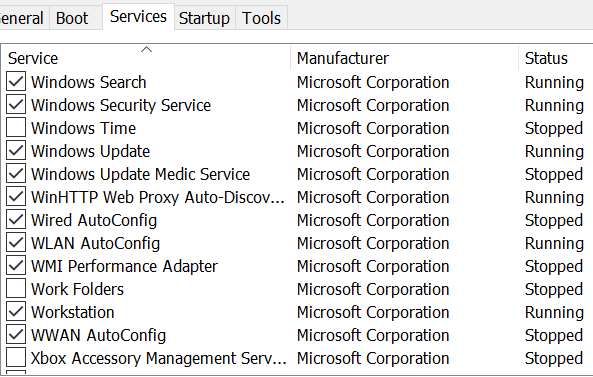This screenshot has height=377, width=593.
Task: Click Running status of WLAN AutoConfig
Action: pyautogui.click(x=554, y=244)
